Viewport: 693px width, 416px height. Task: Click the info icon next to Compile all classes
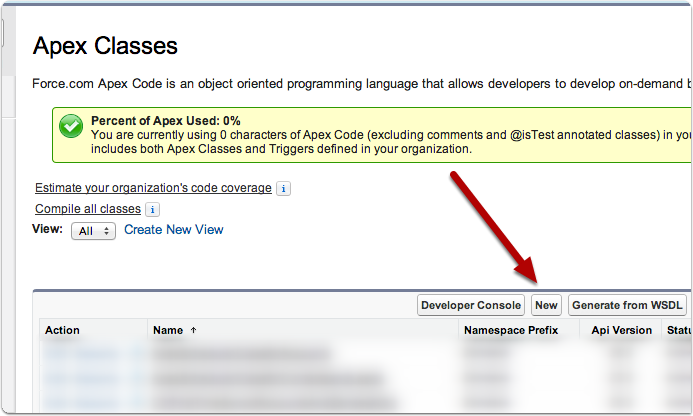(152, 209)
